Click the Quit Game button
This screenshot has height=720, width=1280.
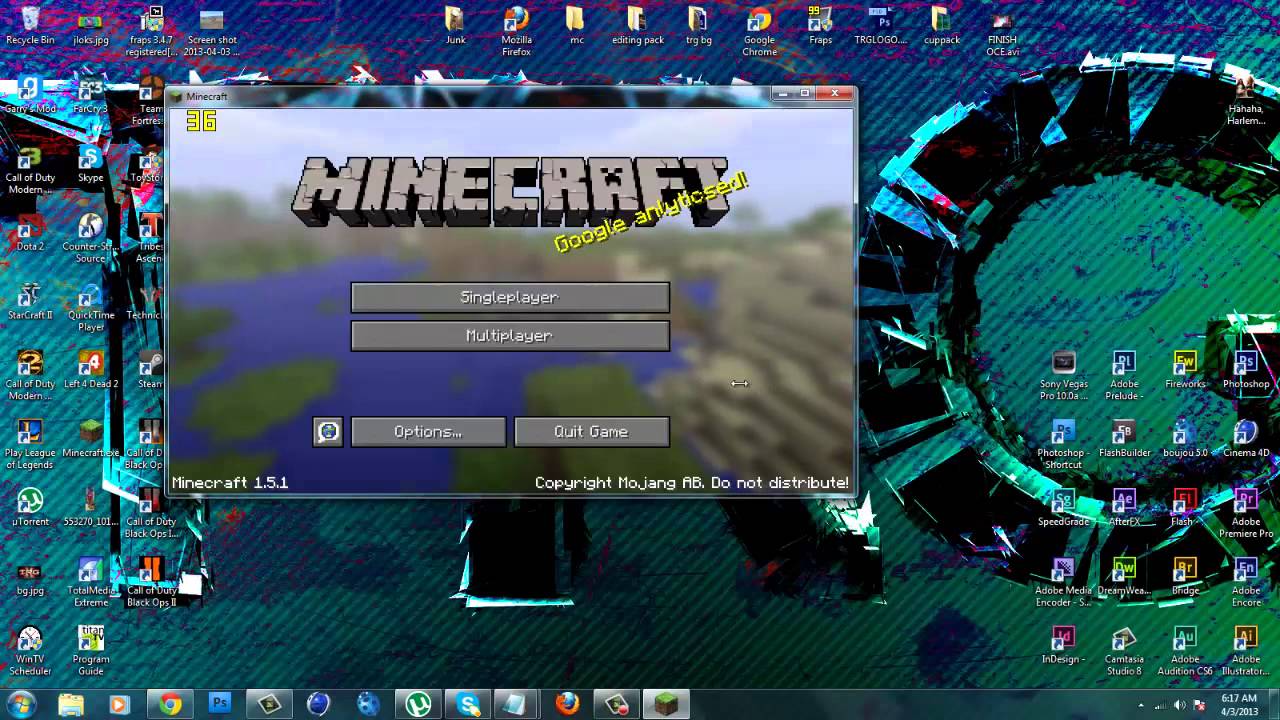[591, 432]
